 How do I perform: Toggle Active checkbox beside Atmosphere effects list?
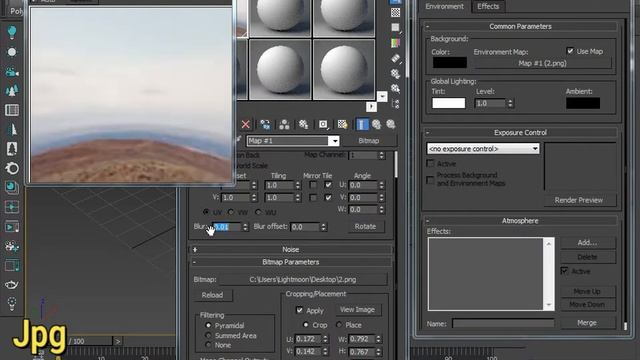564,271
